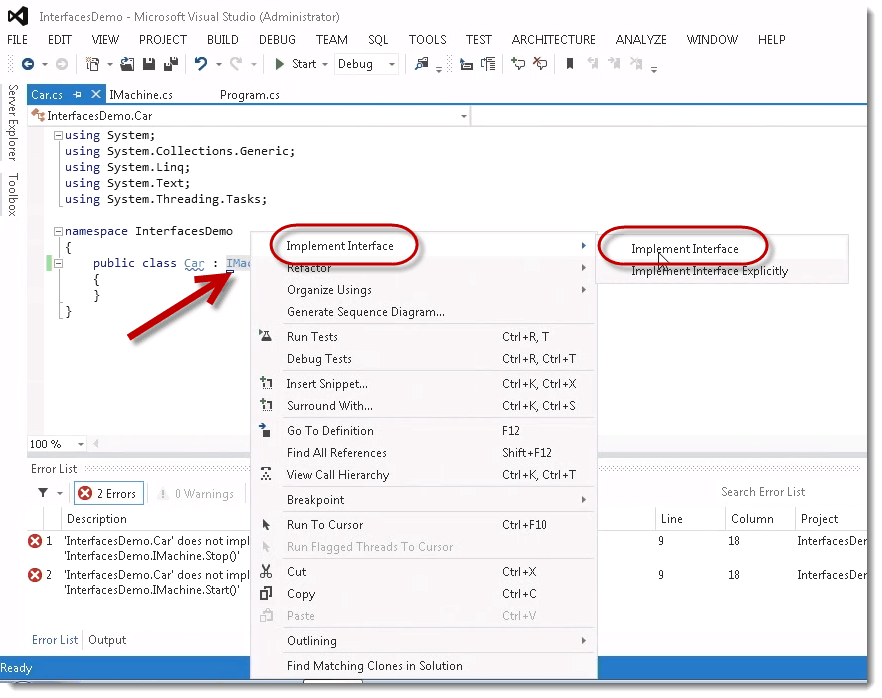Click the decrease line indent toolbar icon
Image resolution: width=882 pixels, height=698 pixels.
[466, 64]
